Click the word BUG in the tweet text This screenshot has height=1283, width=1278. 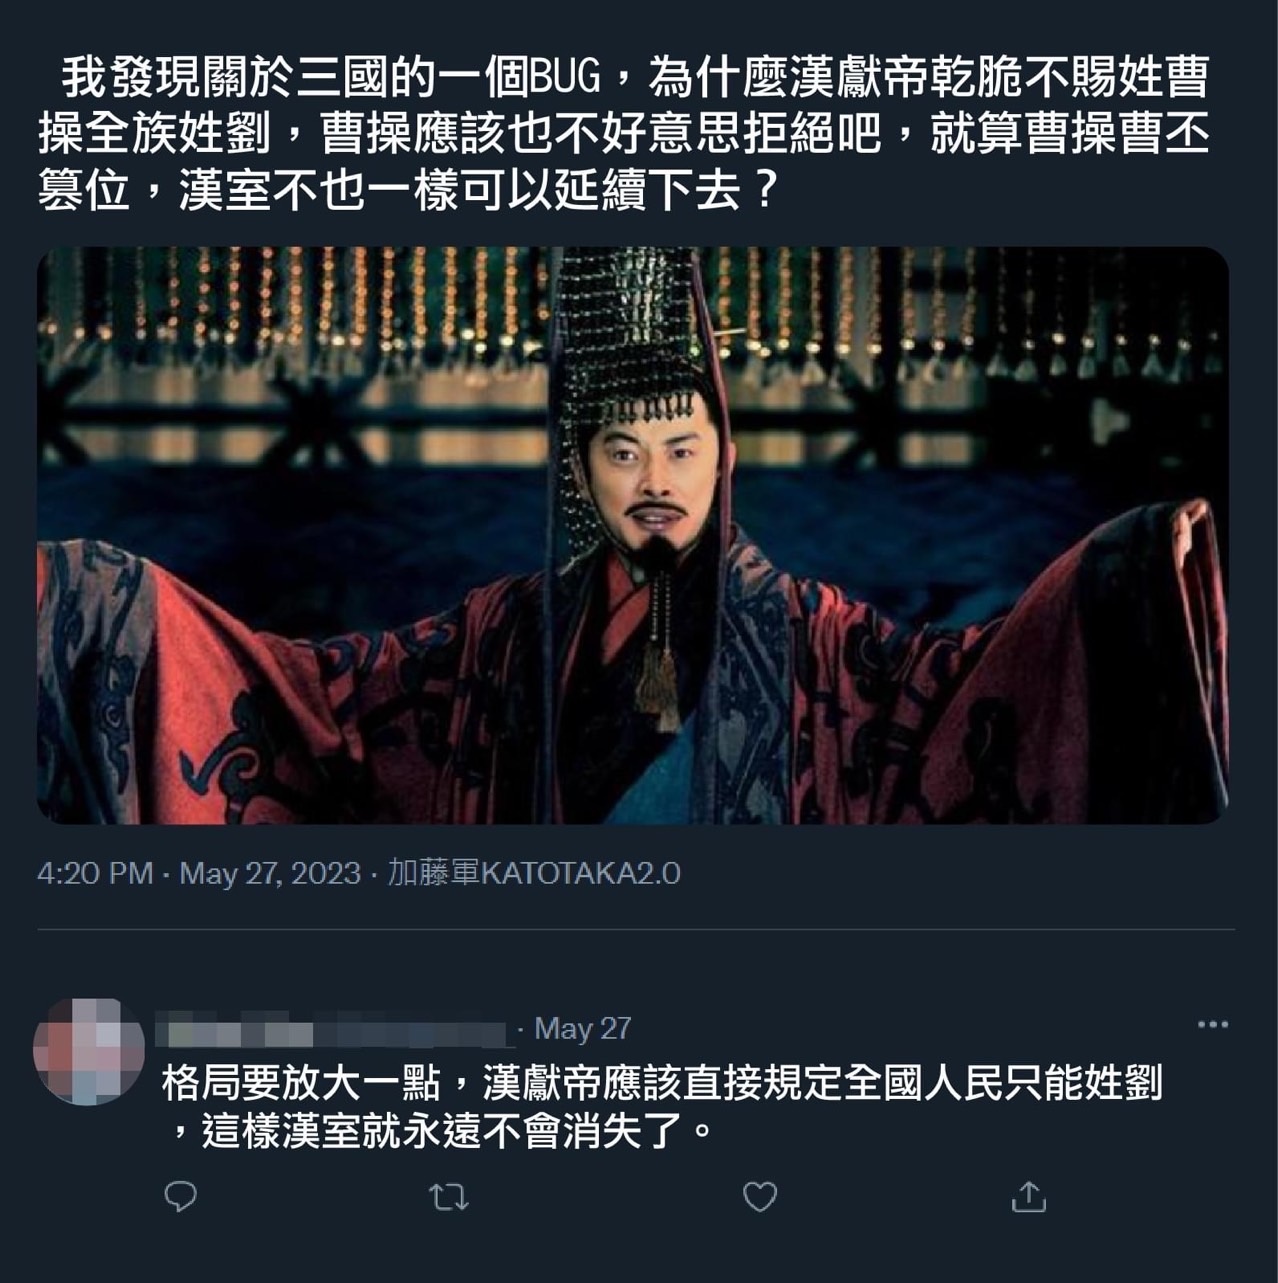pyautogui.click(x=563, y=77)
